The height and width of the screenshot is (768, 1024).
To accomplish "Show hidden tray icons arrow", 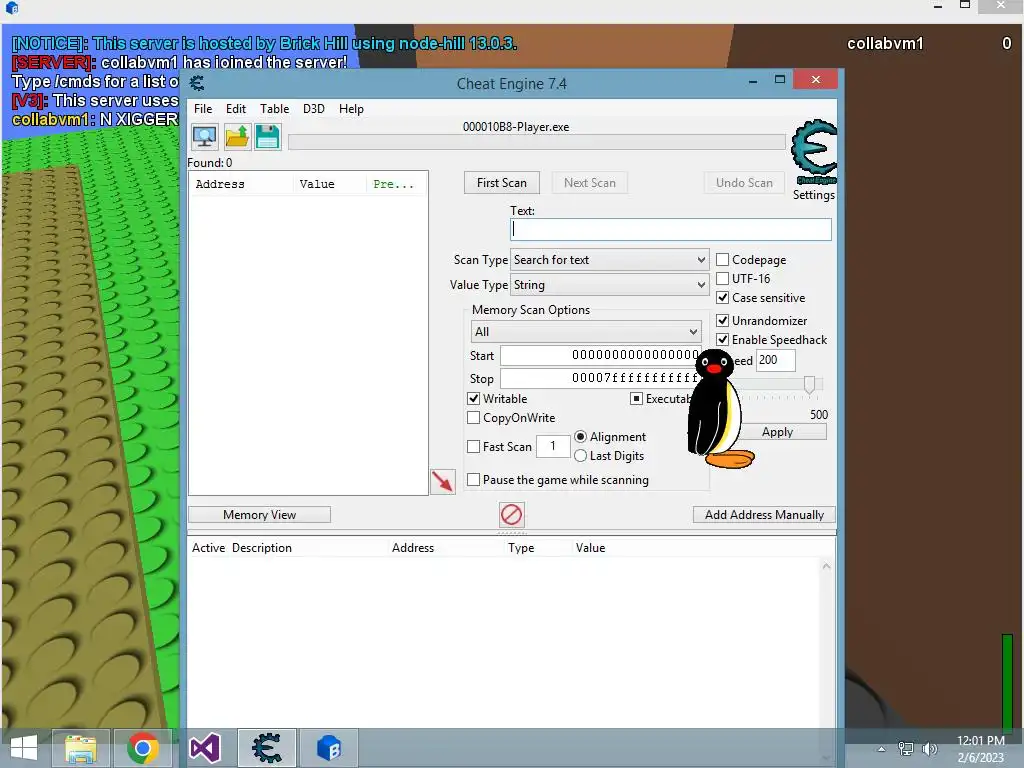I will (881, 749).
